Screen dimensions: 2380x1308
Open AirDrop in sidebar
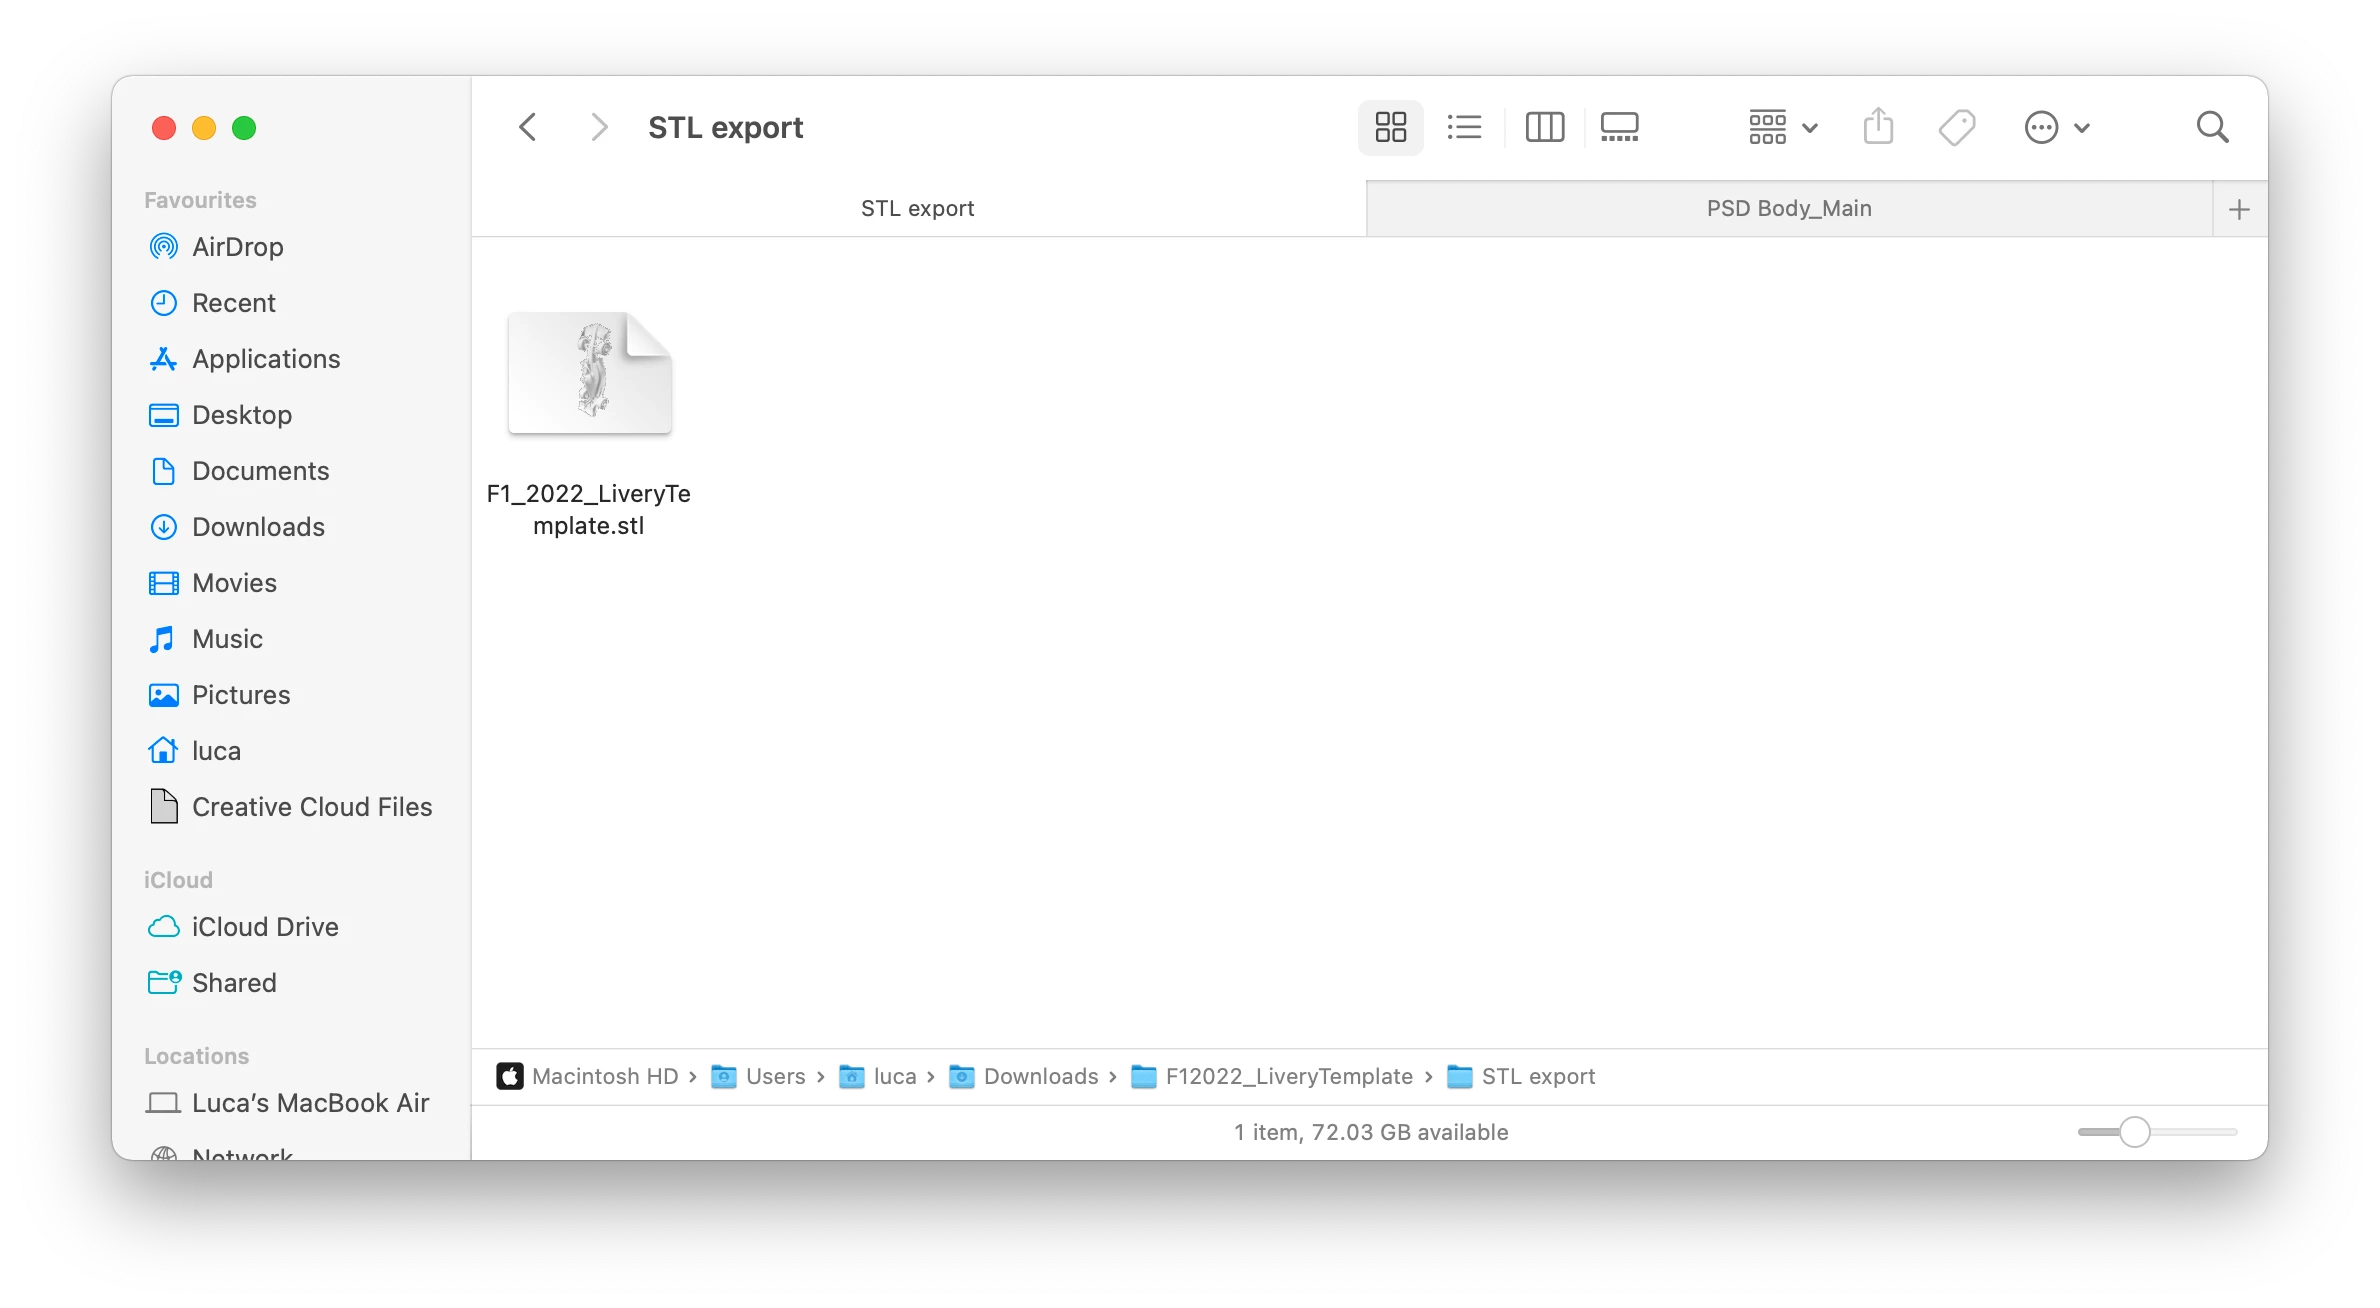pos(237,247)
